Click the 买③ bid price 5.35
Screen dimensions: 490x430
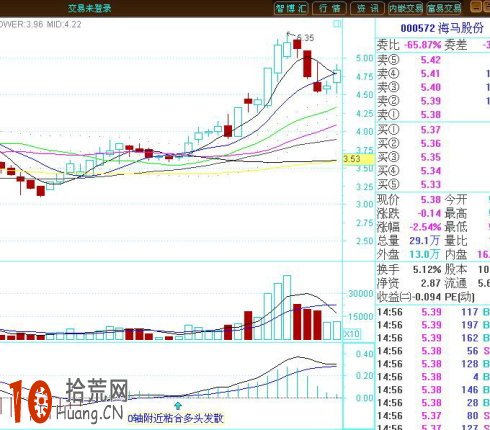pos(430,157)
